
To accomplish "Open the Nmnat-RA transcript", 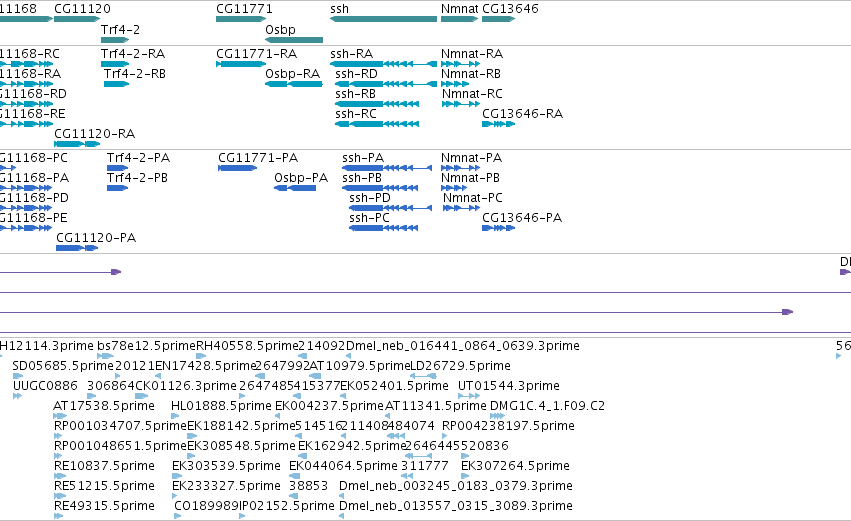I will point(472,54).
